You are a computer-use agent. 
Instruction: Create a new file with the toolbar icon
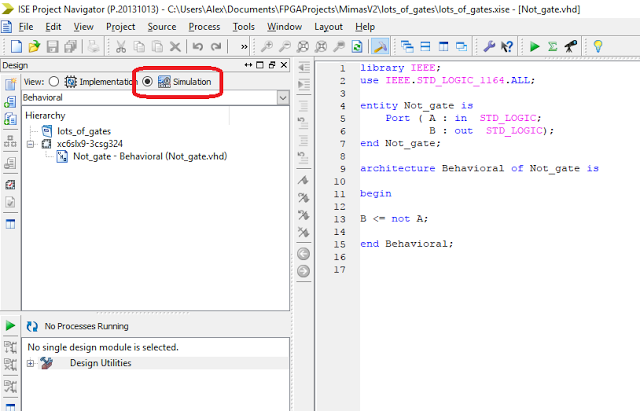coord(16,47)
